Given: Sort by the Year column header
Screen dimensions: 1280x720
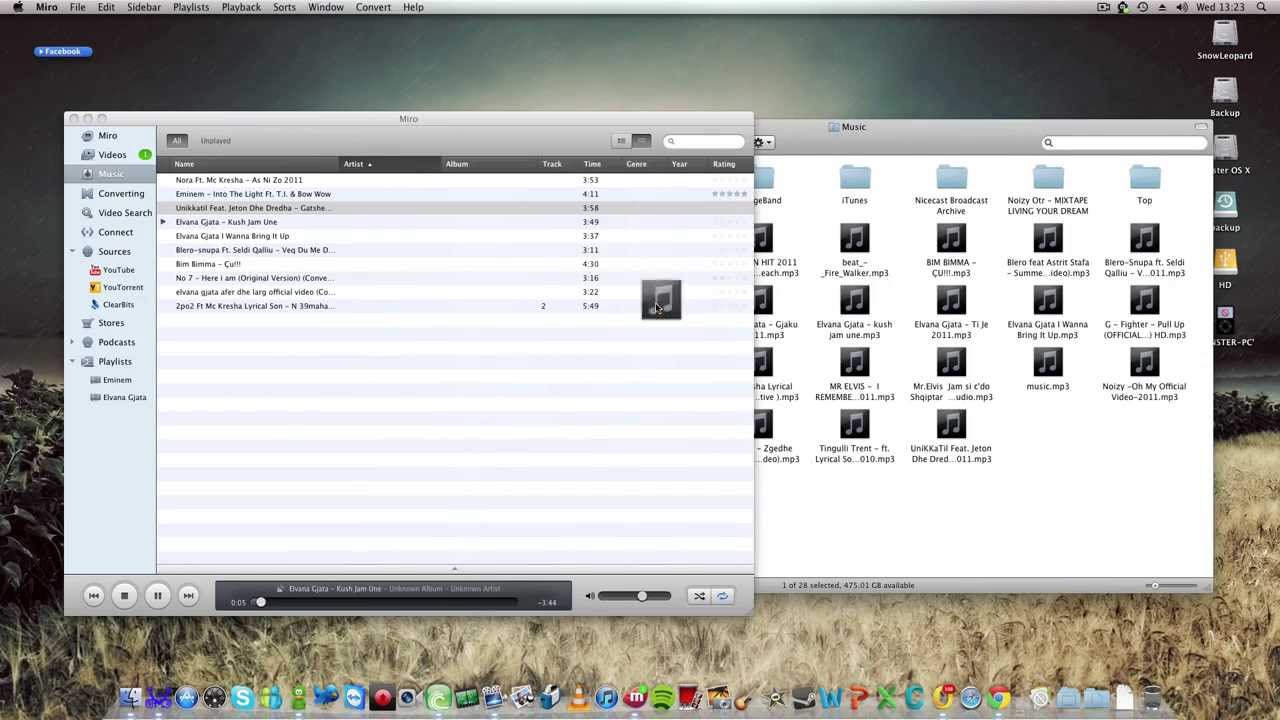Looking at the screenshot, I should pyautogui.click(x=679, y=164).
